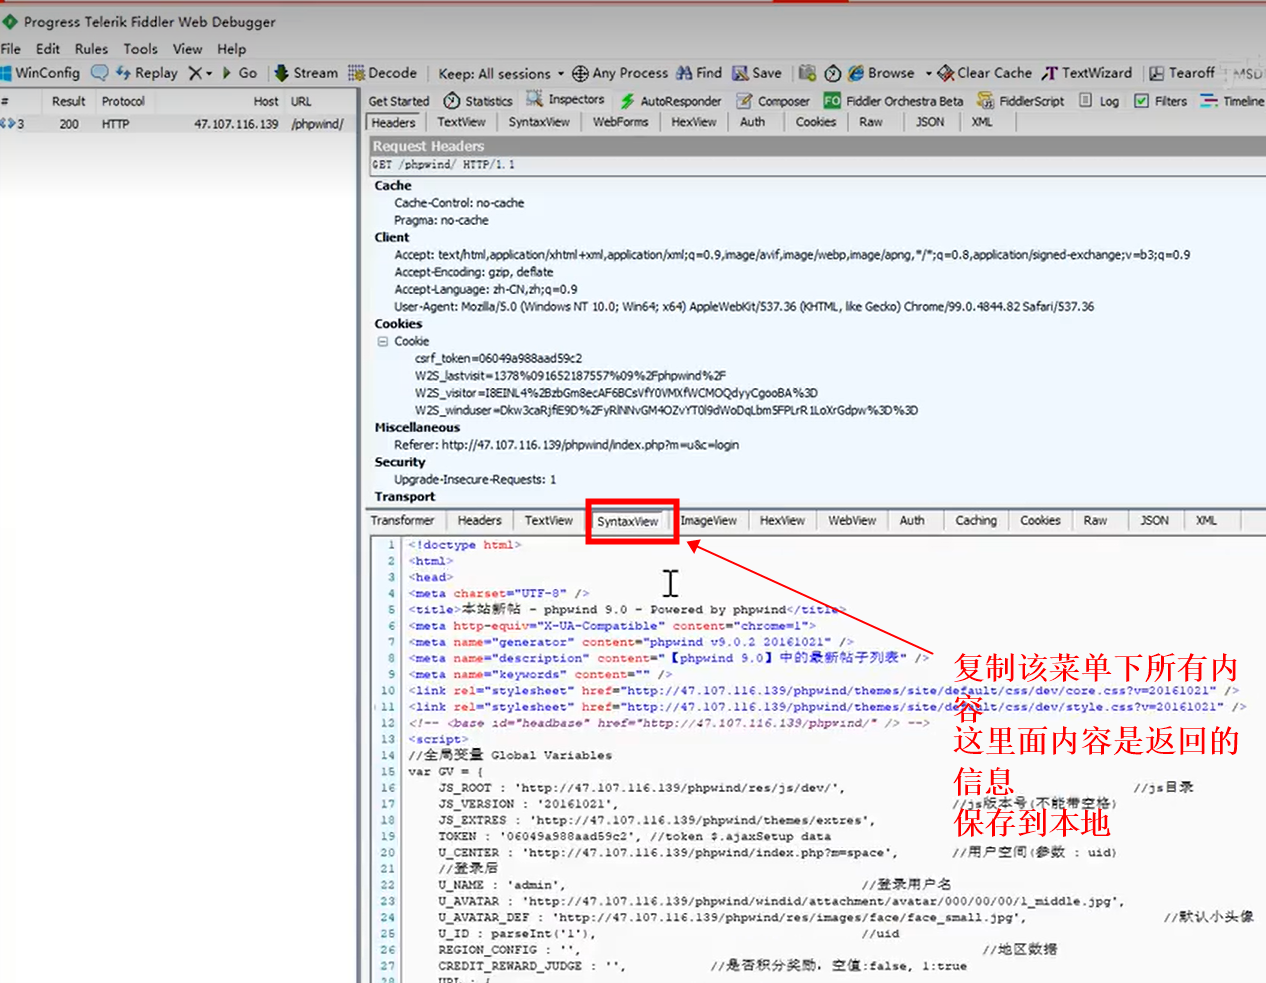1266x983 pixels.
Task: Open the File menu
Action: click(x=11, y=49)
